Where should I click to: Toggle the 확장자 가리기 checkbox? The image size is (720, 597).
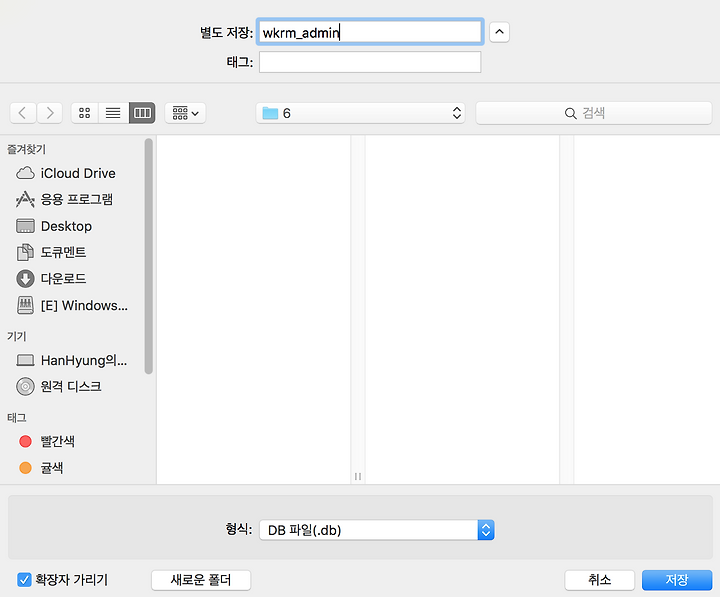pyautogui.click(x=24, y=580)
